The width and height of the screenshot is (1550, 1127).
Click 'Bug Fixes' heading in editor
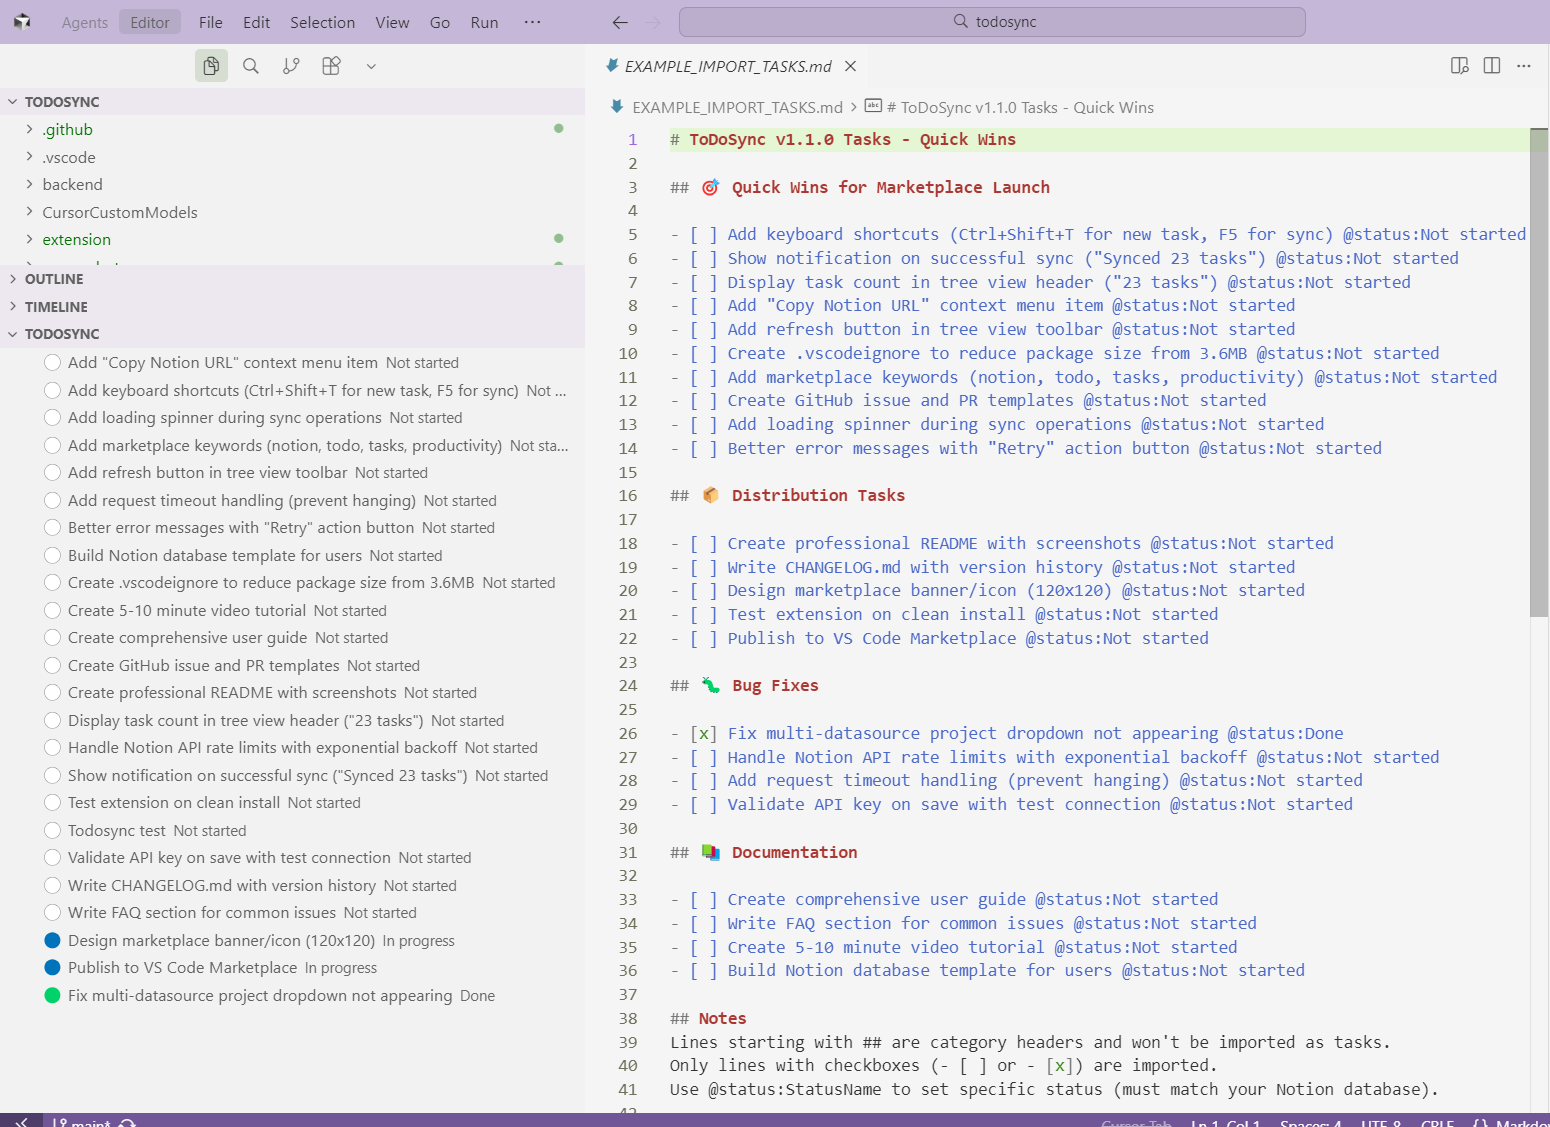(x=775, y=685)
